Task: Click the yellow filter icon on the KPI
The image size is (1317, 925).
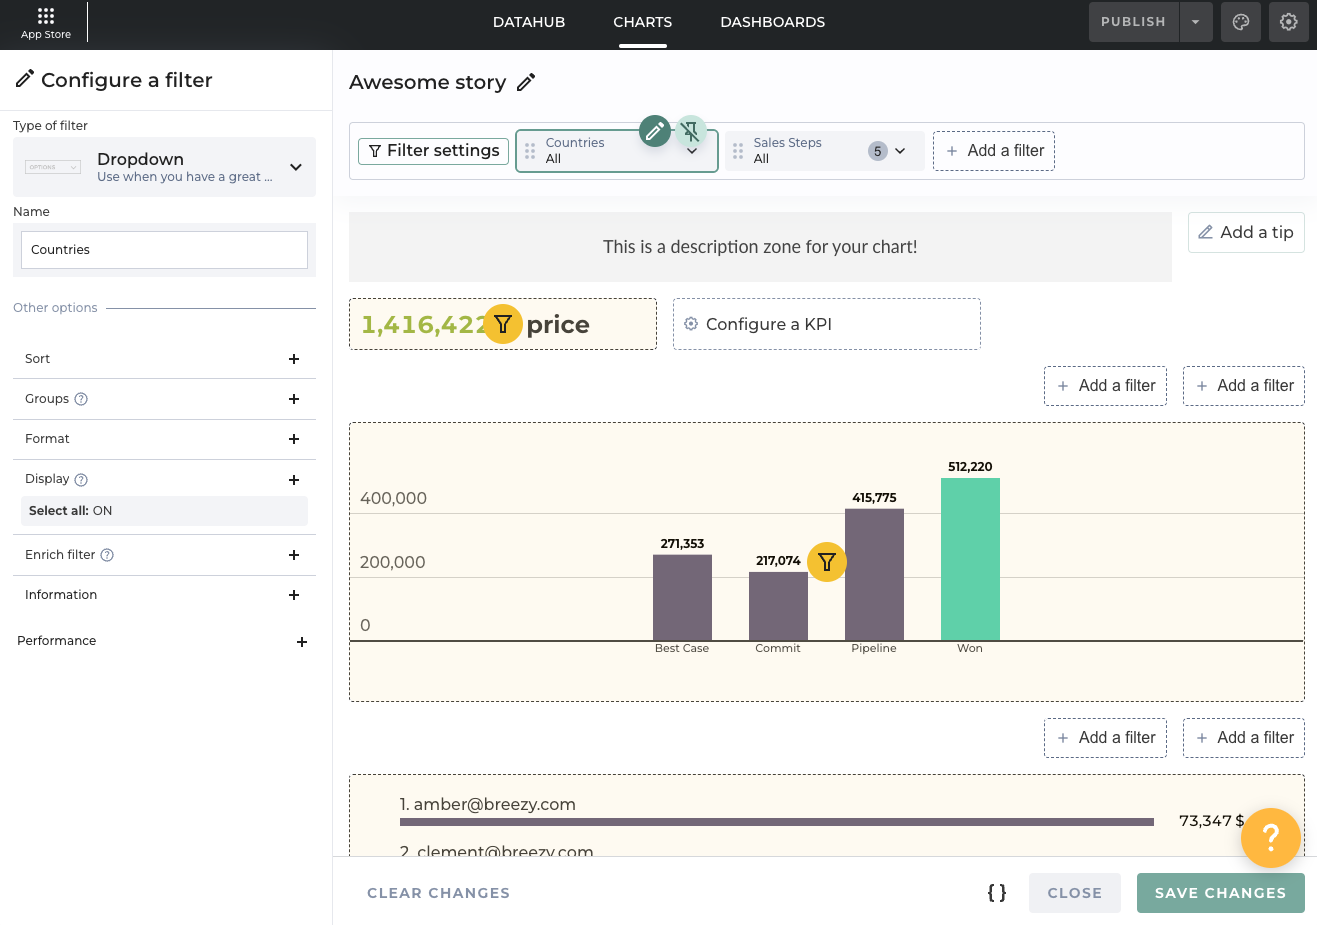Action: point(503,324)
